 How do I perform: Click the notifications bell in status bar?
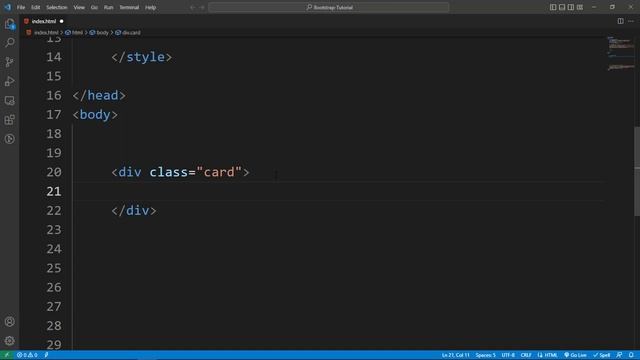(x=631, y=355)
